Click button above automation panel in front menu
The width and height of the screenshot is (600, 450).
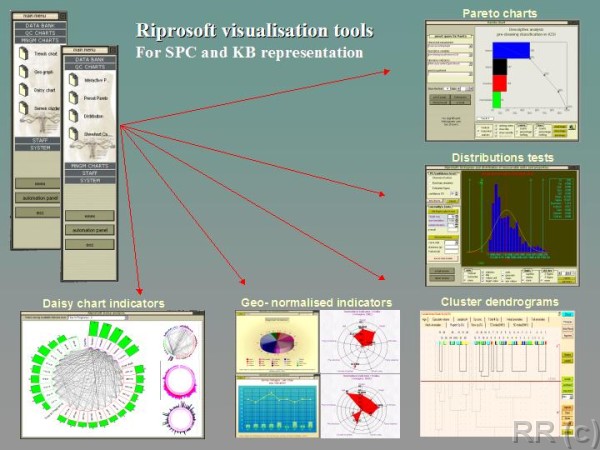pos(90,216)
